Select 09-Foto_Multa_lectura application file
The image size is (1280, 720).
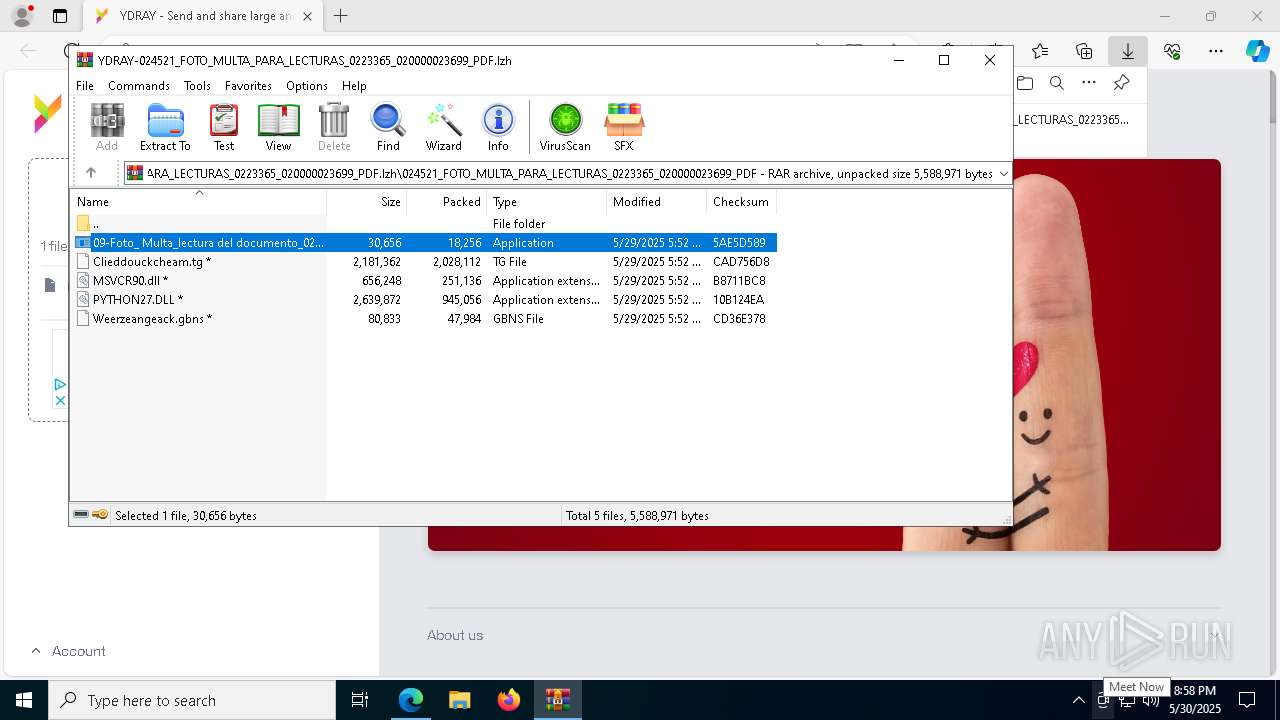pos(423,243)
